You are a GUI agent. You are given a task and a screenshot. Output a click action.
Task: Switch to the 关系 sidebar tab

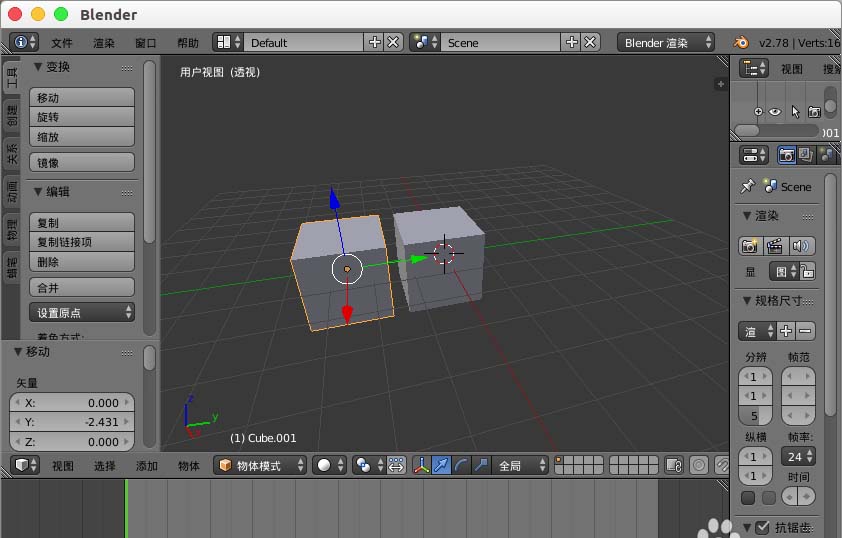point(12,154)
